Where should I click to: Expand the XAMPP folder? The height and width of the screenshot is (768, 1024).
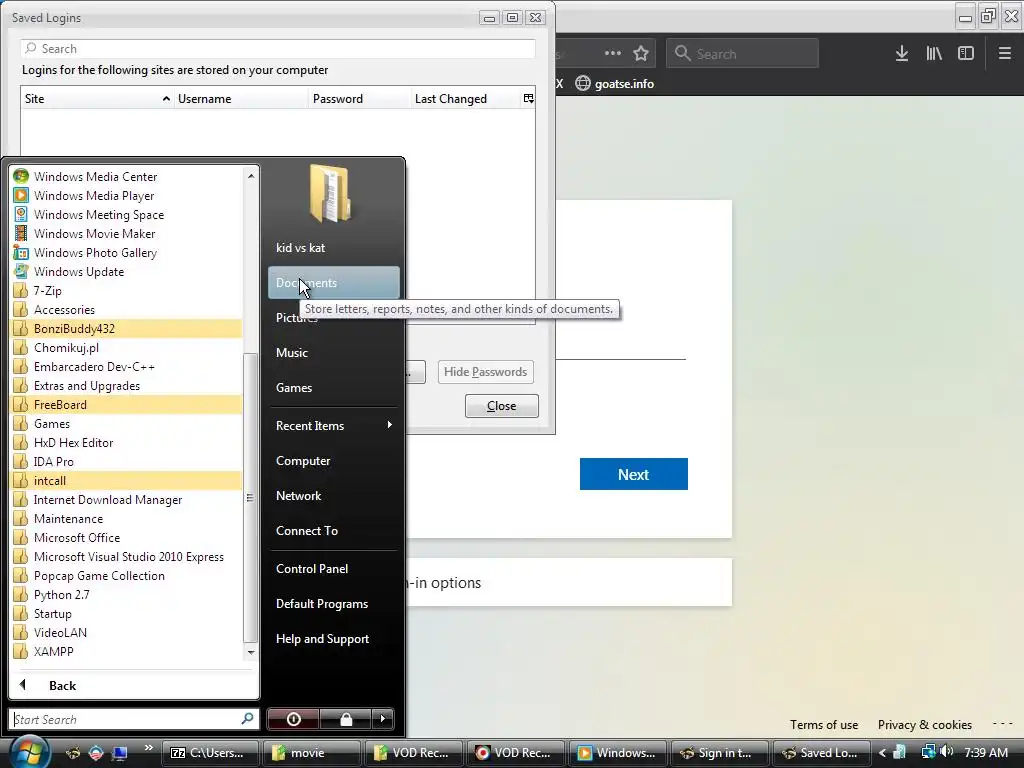[x=127, y=651]
